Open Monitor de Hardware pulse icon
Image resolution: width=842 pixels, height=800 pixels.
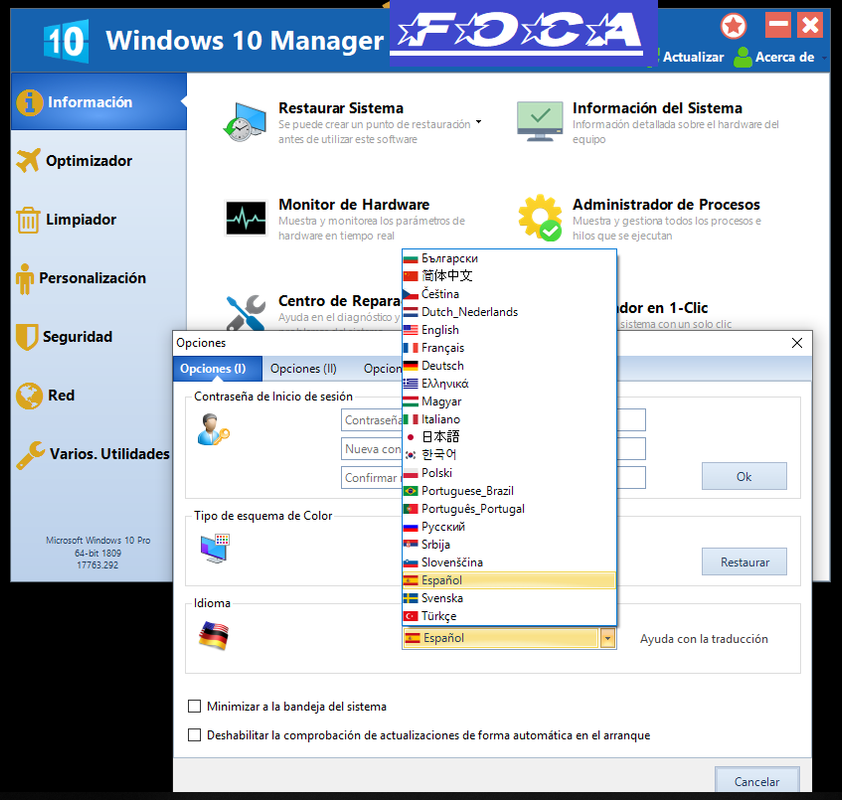(x=245, y=218)
